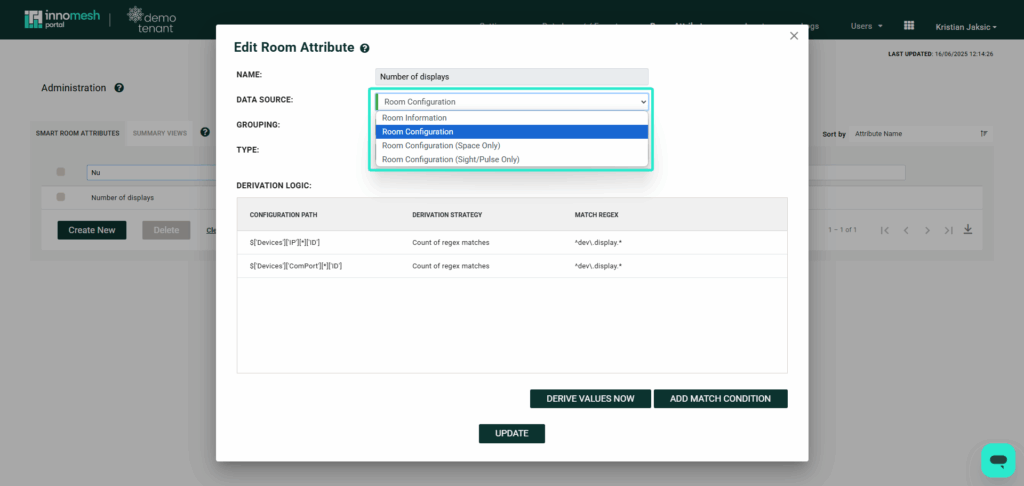The image size is (1024, 486).
Task: Download the attribute list
Action: coord(968,229)
